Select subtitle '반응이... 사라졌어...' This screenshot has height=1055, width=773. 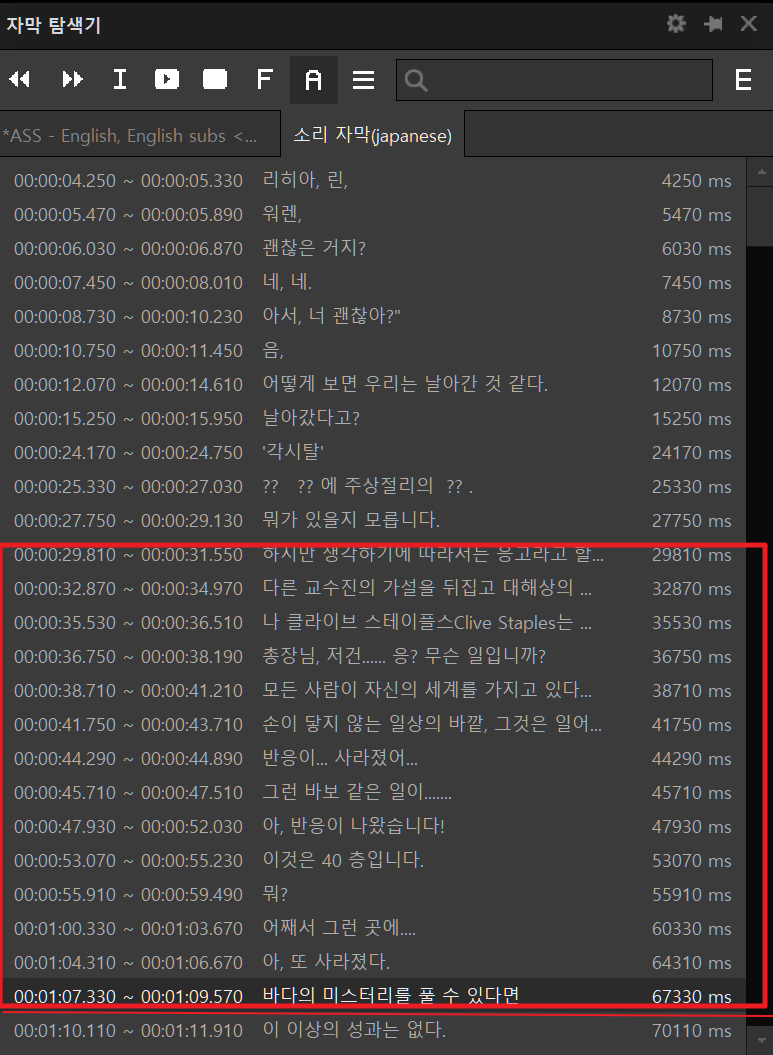coord(373,758)
